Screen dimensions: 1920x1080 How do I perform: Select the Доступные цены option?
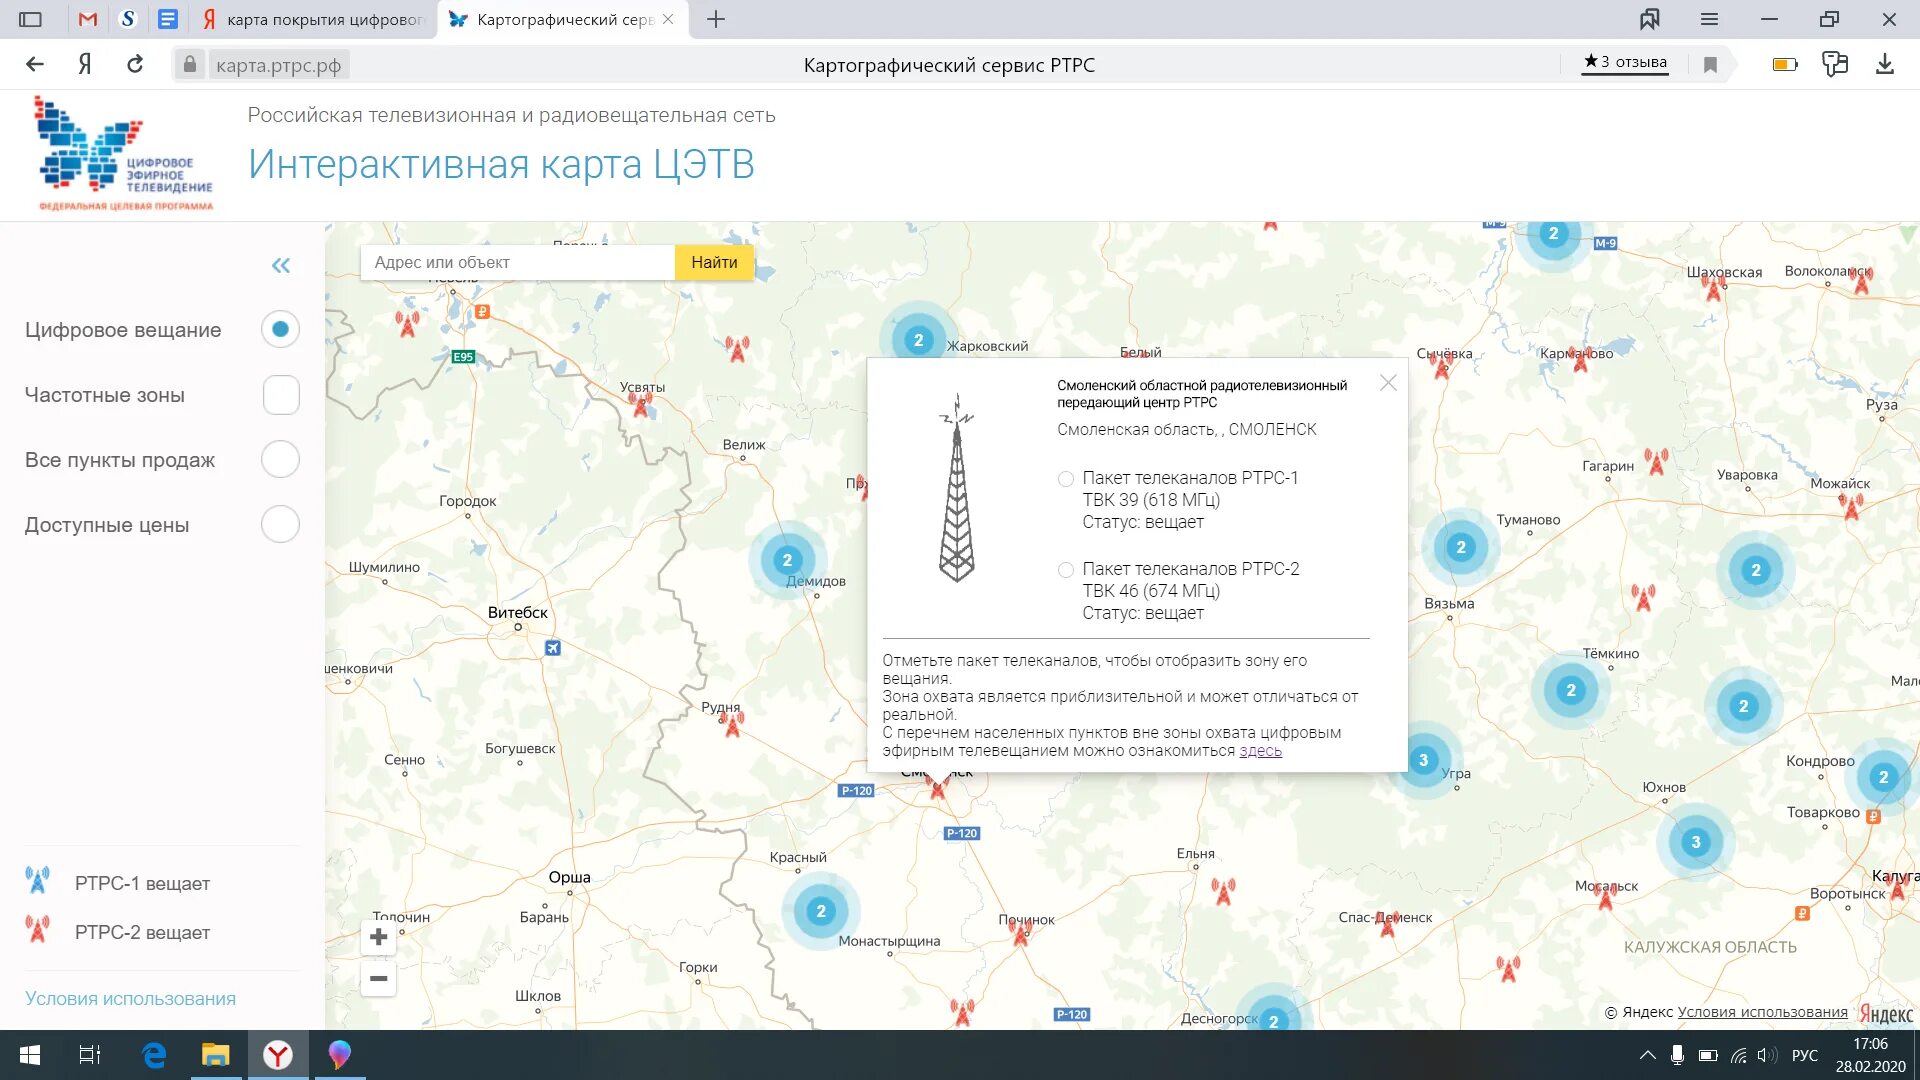click(x=280, y=524)
